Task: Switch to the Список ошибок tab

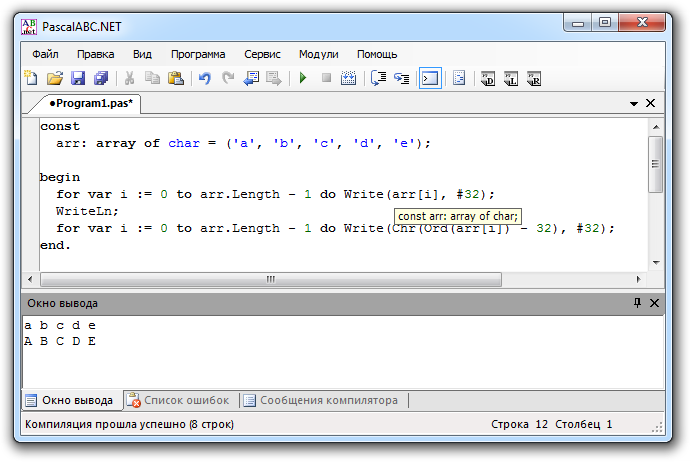Action: pyautogui.click(x=178, y=400)
